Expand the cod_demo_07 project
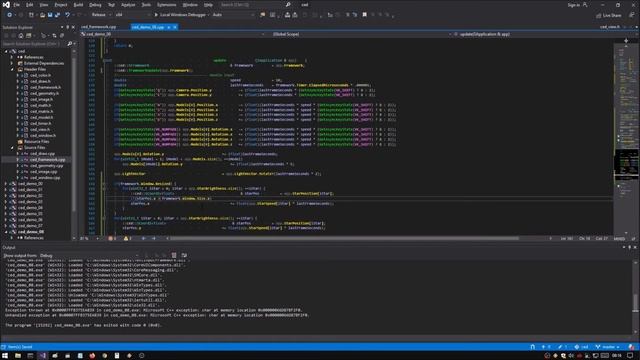640x360 pixels. click(x=6, y=226)
